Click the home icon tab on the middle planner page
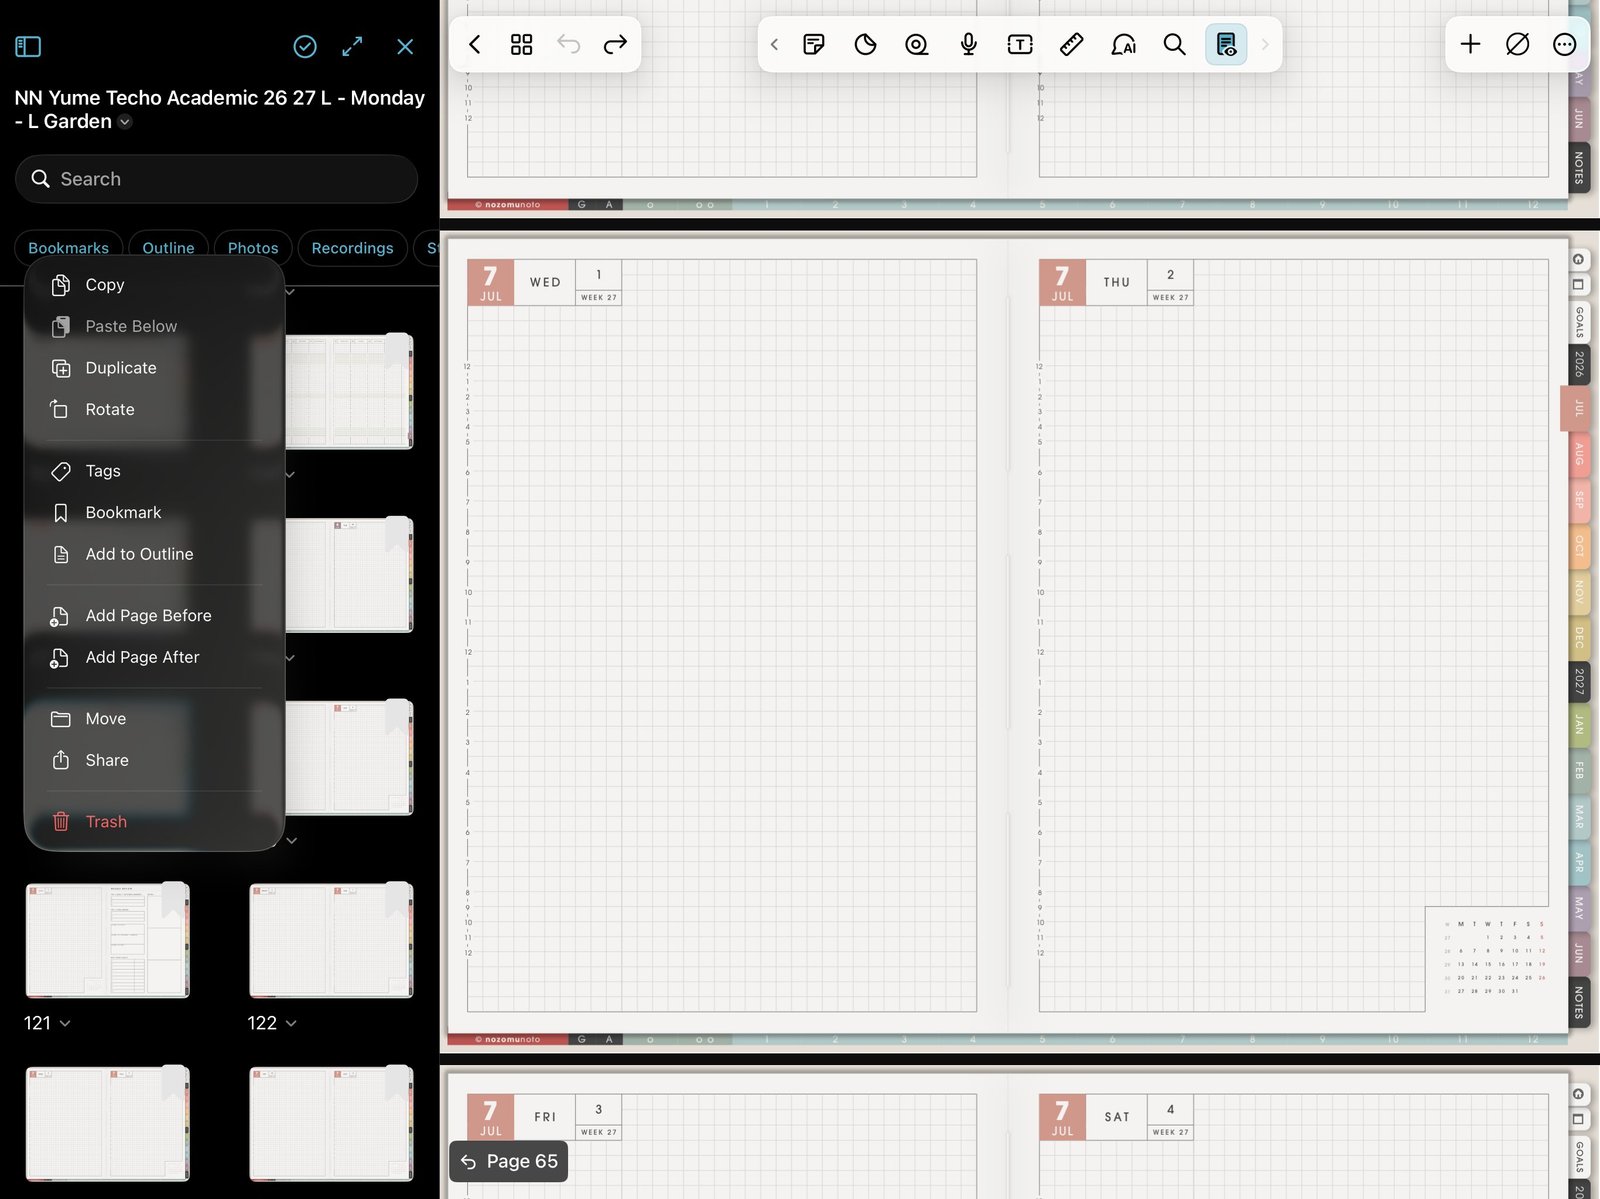 (1578, 260)
